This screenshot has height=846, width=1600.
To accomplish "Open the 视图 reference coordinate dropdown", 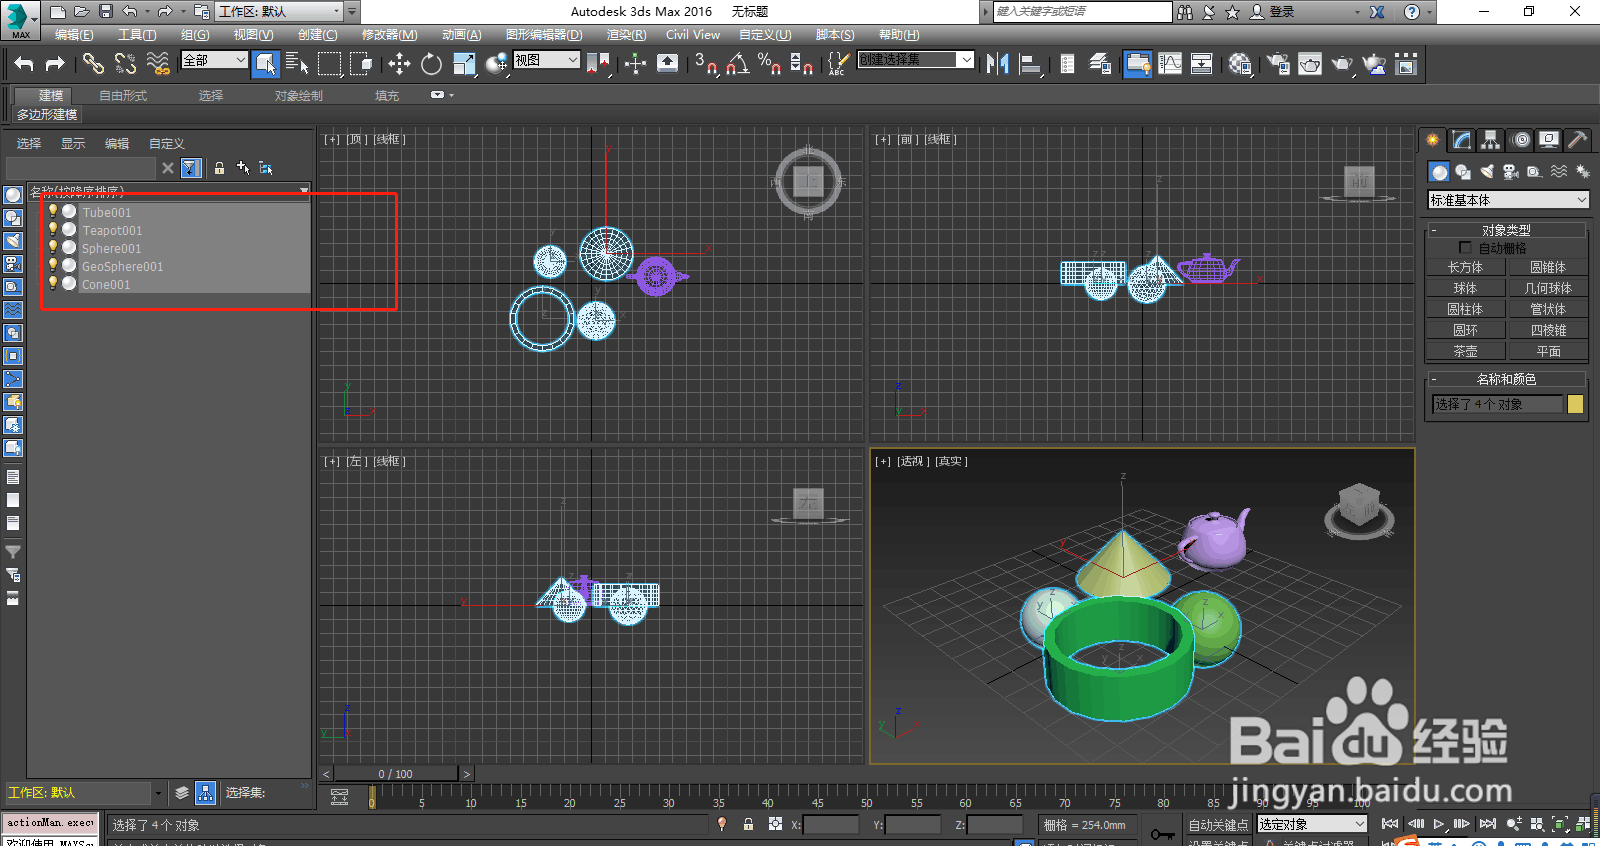I will coord(546,60).
